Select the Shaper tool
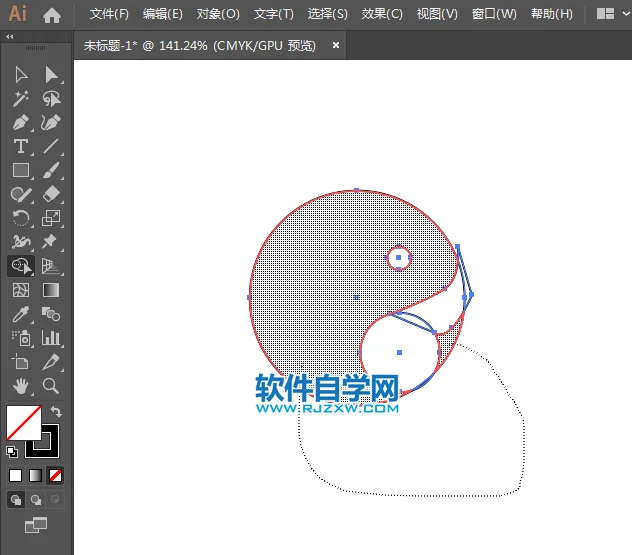Viewport: 632px width, 555px height. coord(21,194)
